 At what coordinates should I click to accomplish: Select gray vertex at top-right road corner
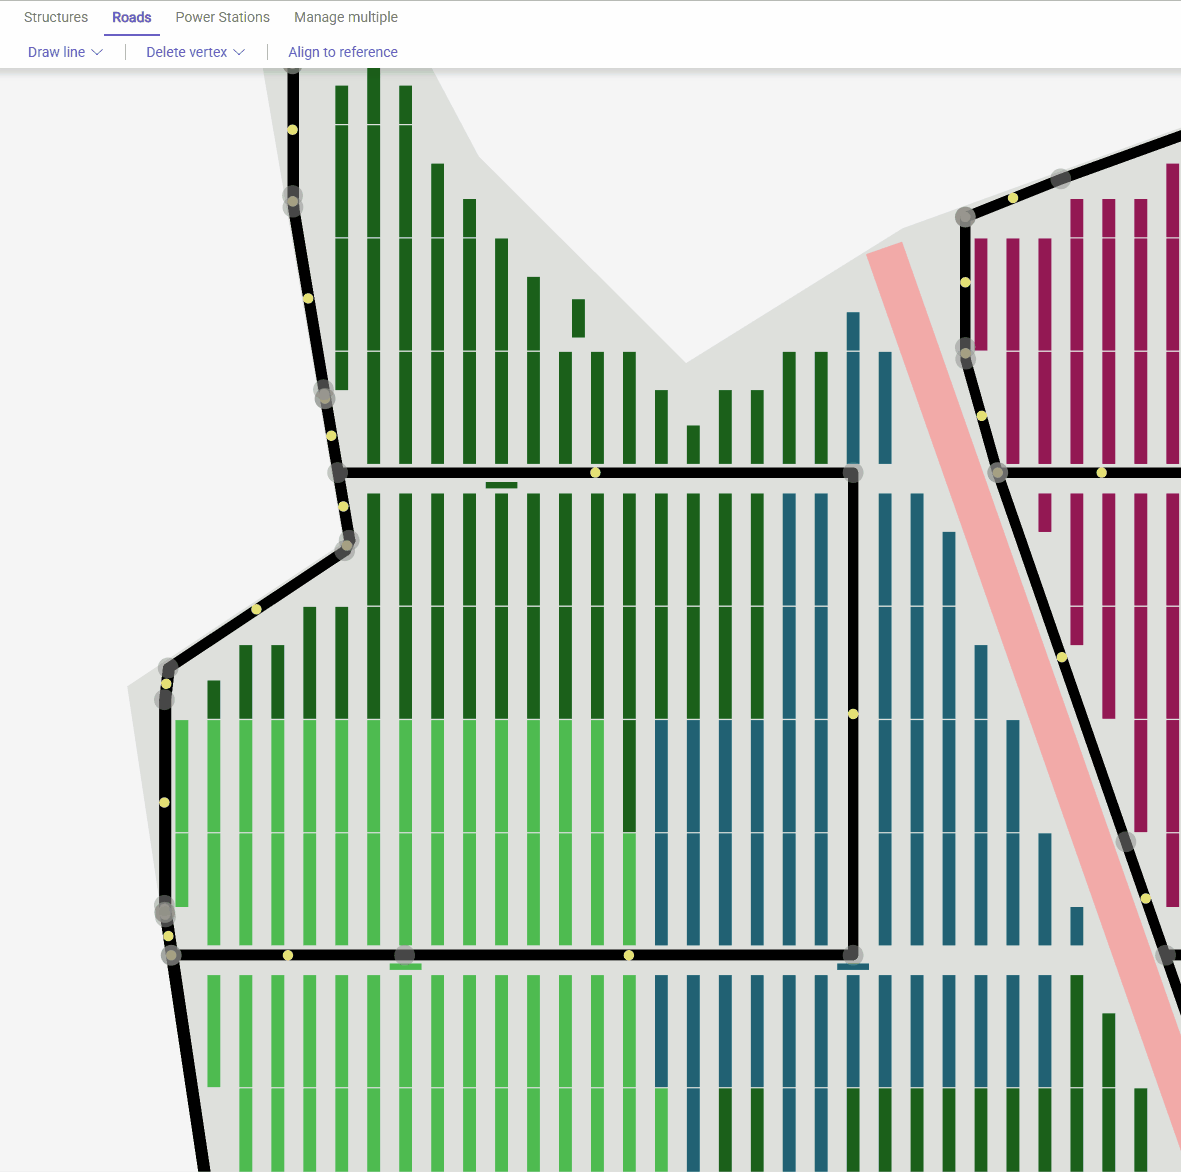(965, 217)
